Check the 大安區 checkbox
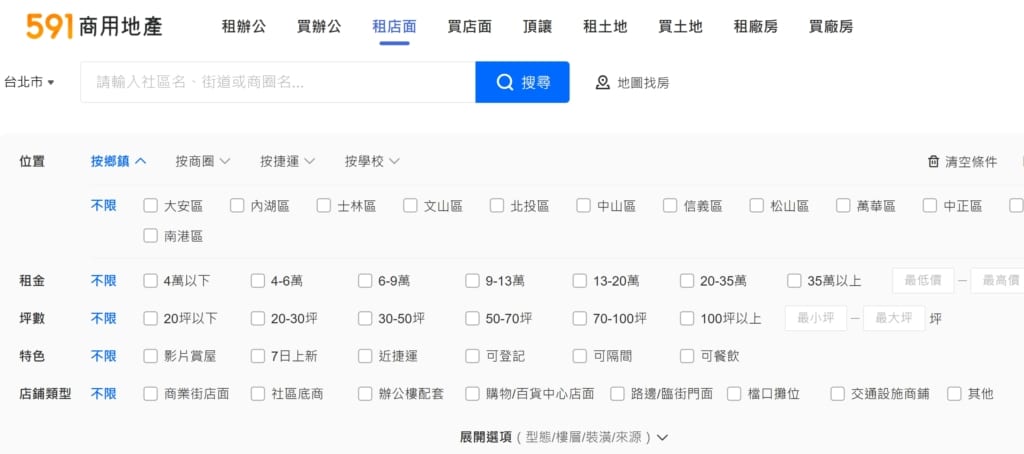 tap(151, 206)
